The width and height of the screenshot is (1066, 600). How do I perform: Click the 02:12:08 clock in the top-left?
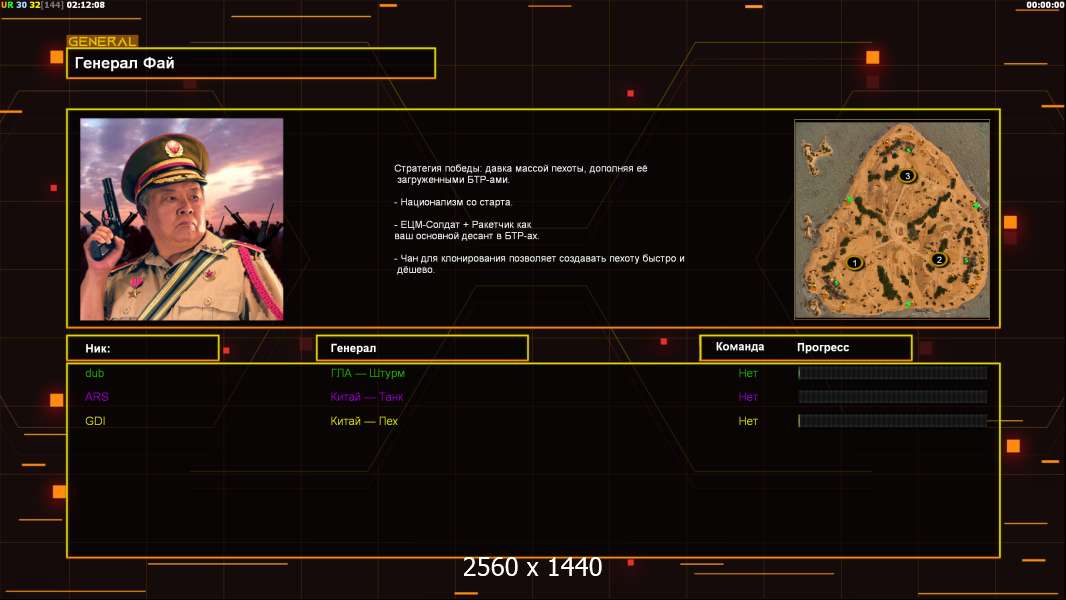(86, 5)
